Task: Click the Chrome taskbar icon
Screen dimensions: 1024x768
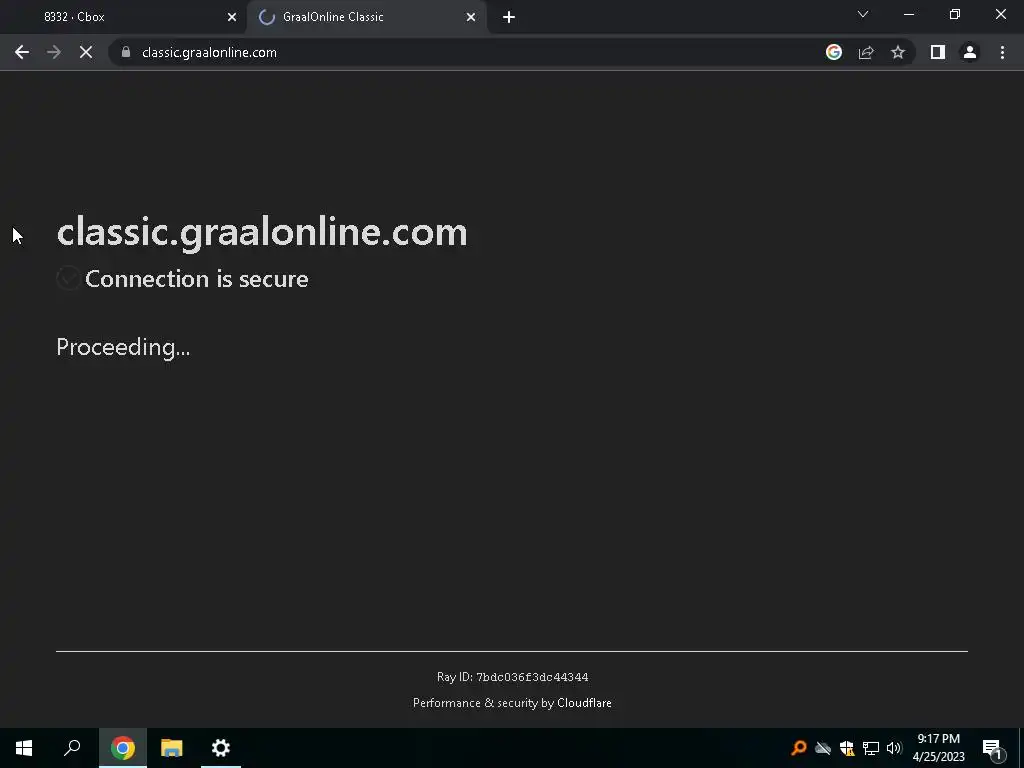Action: click(123, 748)
